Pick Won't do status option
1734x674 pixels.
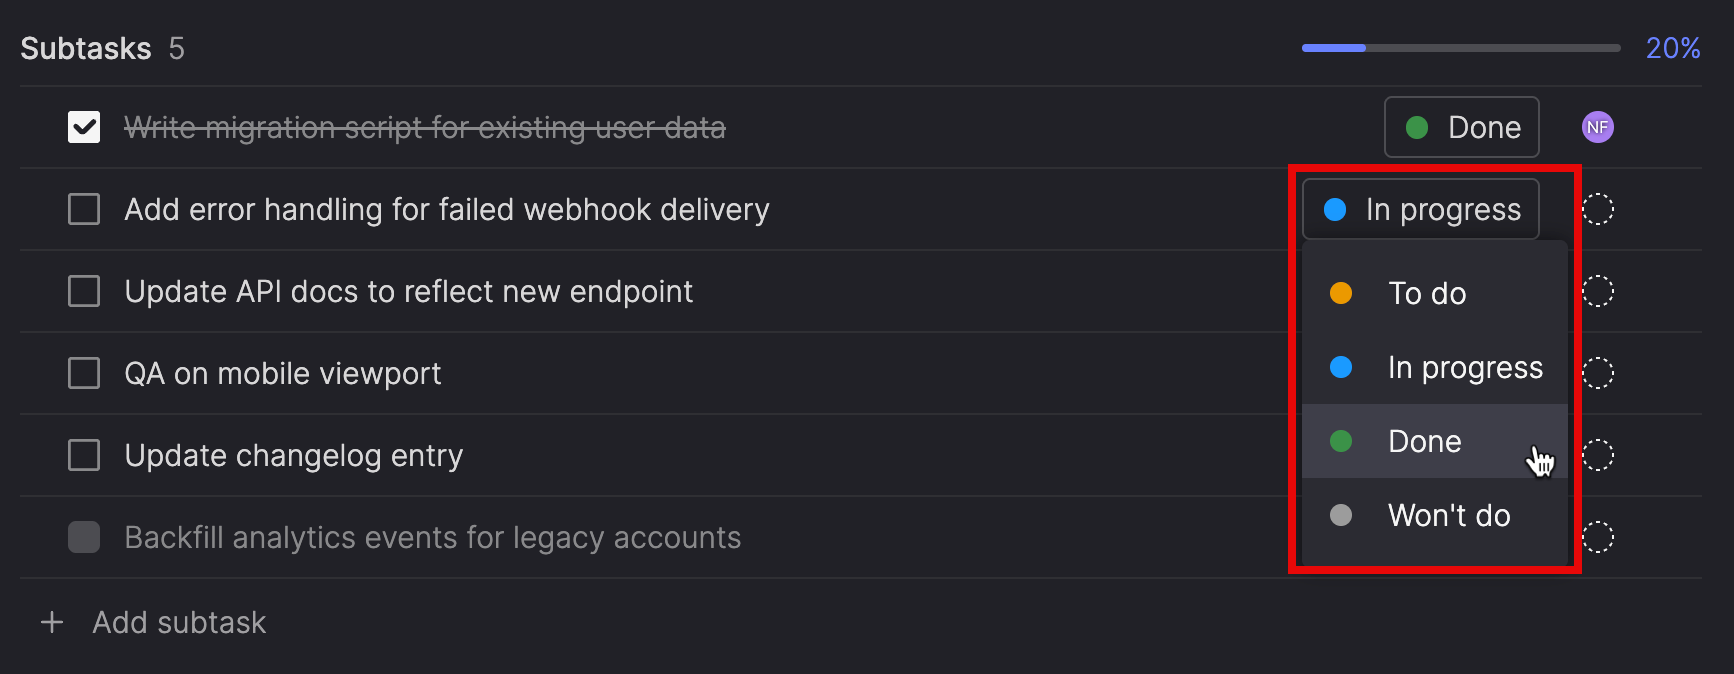pyautogui.click(x=1448, y=515)
